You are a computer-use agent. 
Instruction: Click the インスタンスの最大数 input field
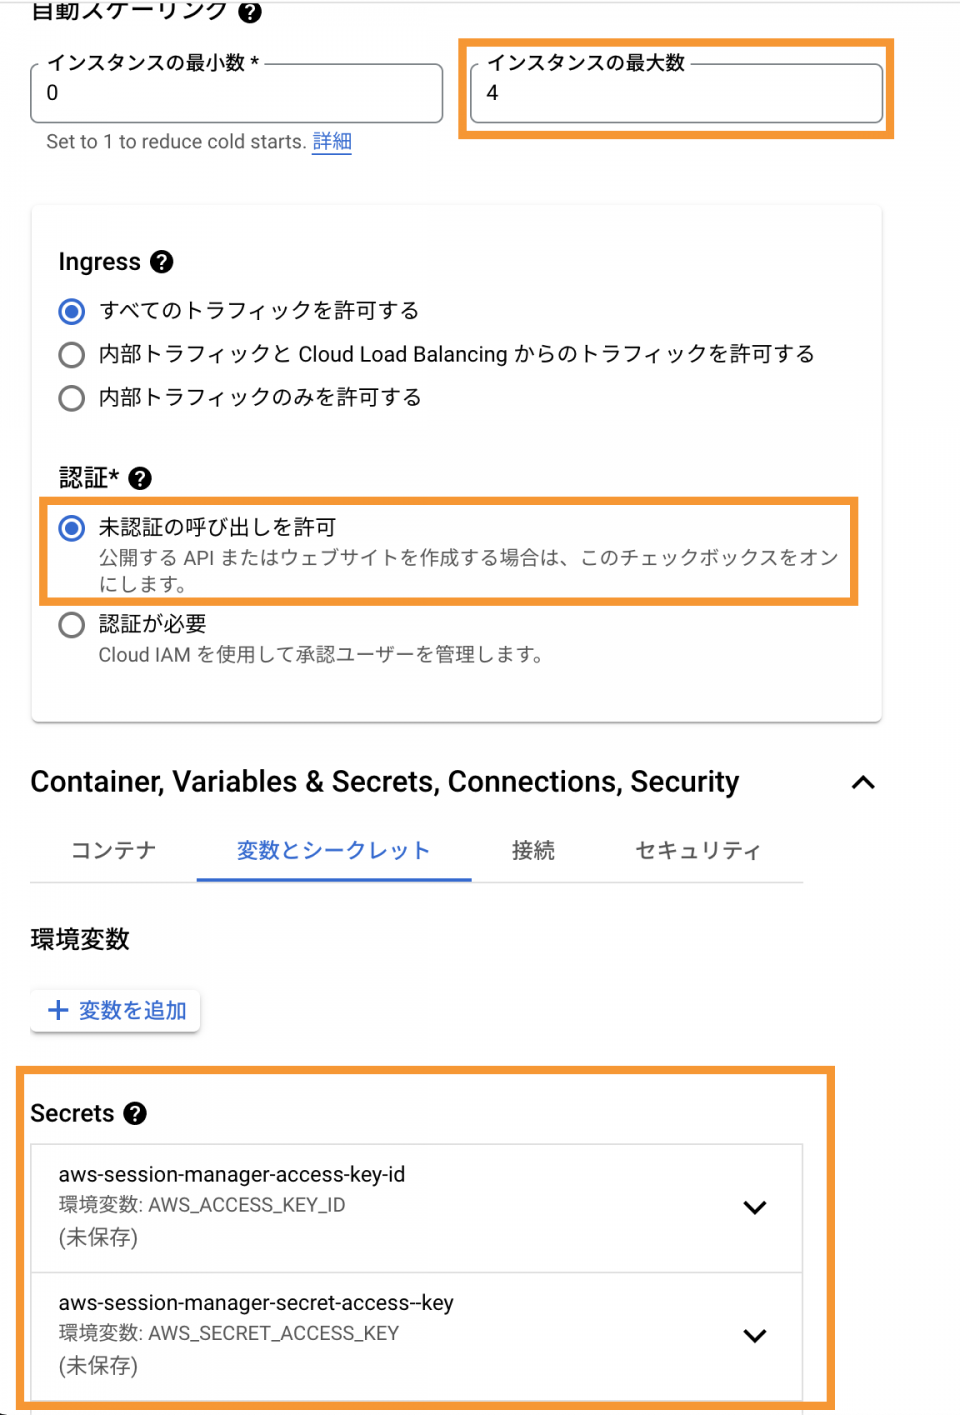click(677, 93)
